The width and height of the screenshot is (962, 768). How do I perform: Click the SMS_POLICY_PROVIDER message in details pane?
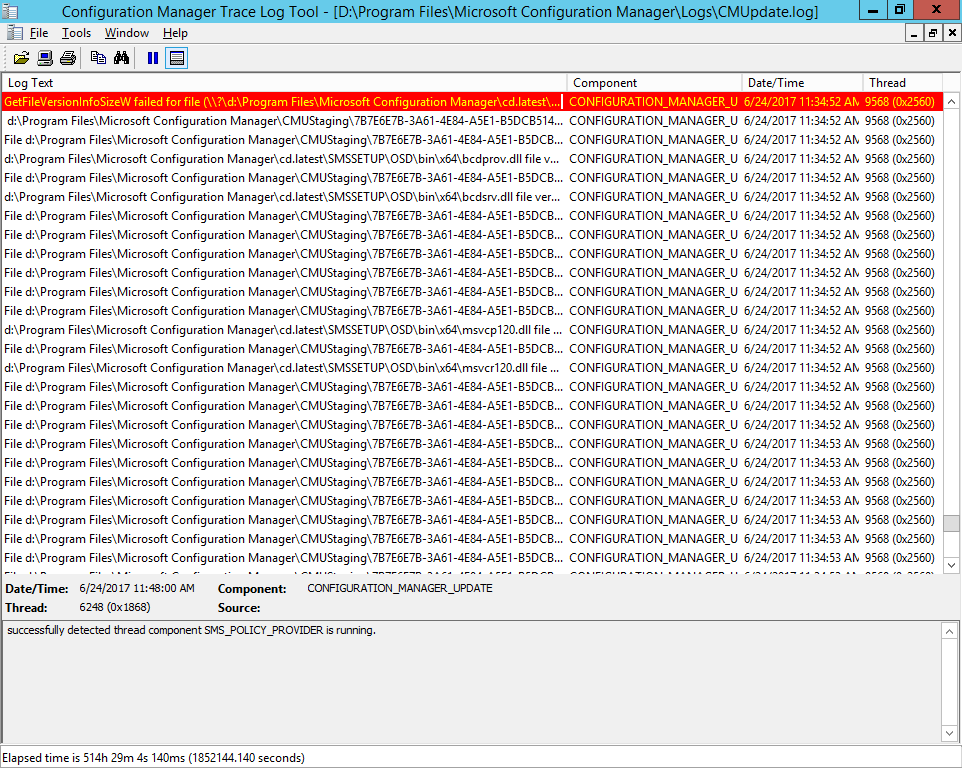[191, 630]
